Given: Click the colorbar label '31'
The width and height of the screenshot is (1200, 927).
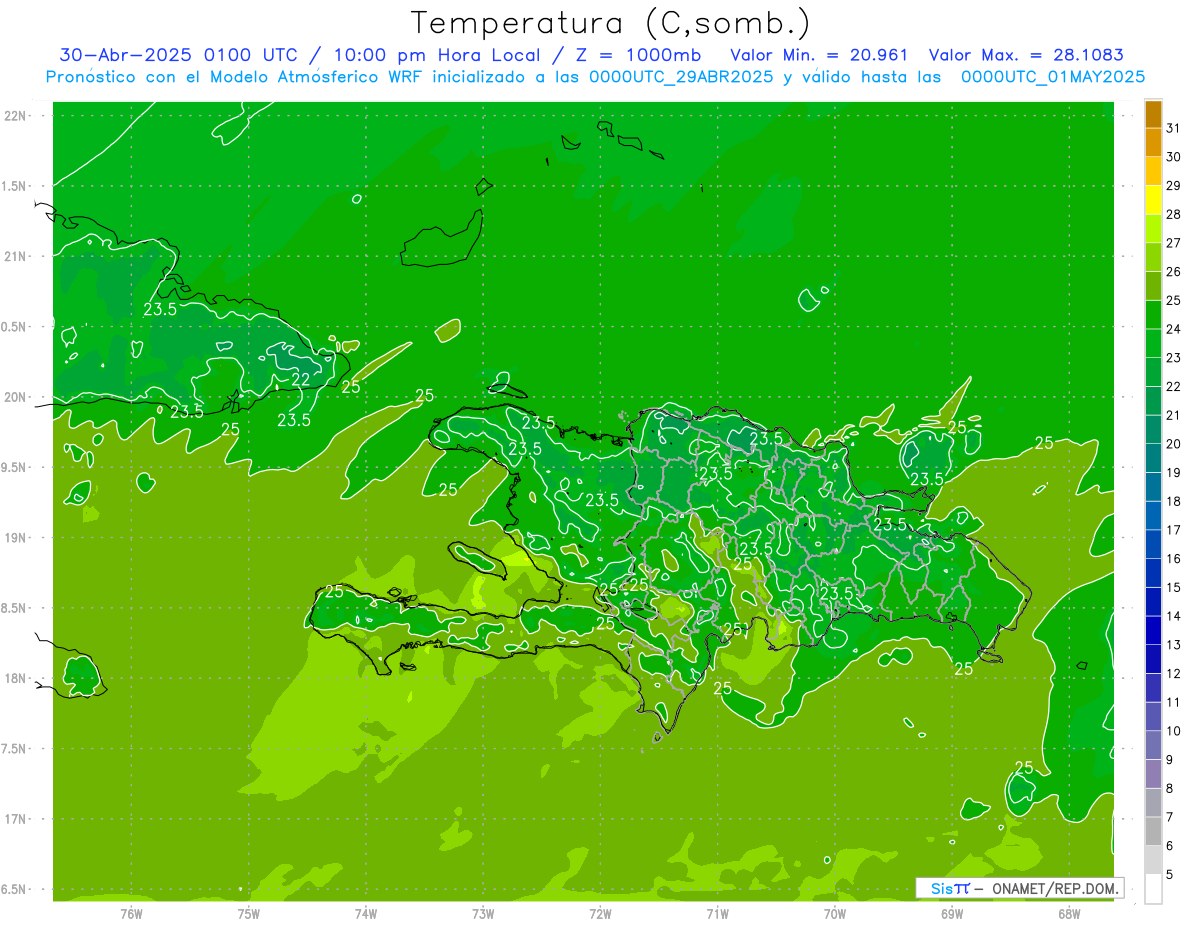Looking at the screenshot, I should 1173,128.
